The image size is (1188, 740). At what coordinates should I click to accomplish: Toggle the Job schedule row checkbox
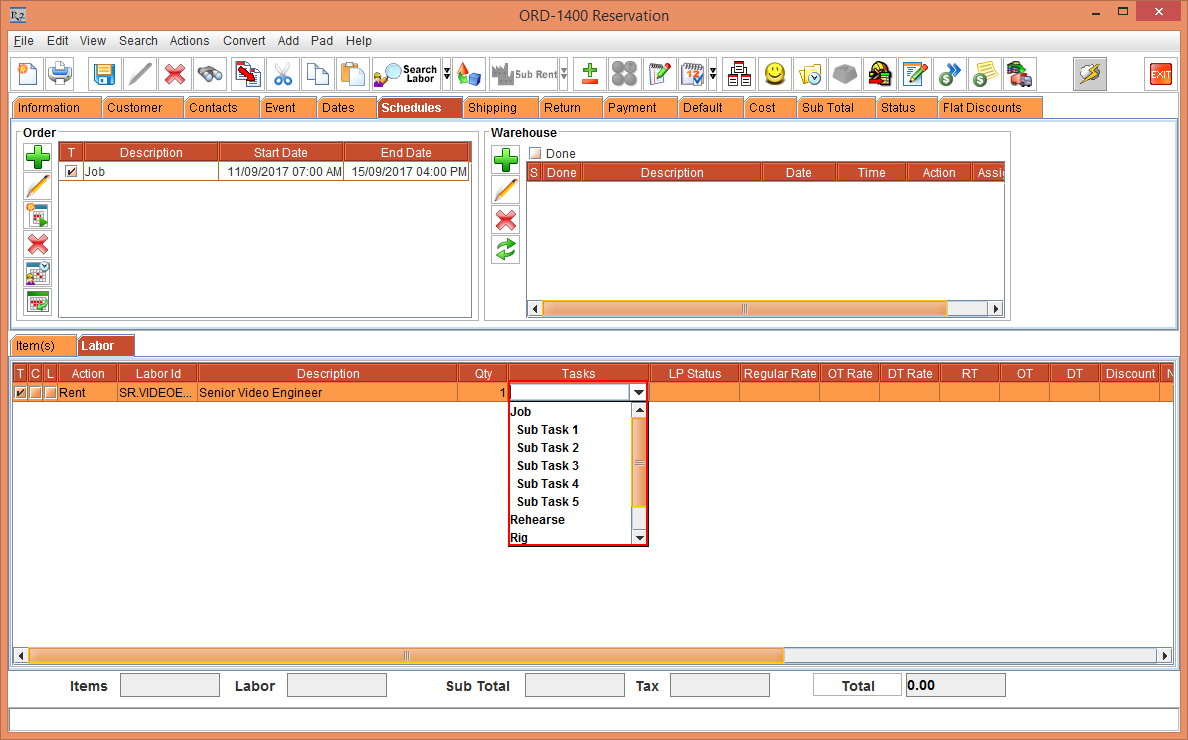[x=71, y=172]
